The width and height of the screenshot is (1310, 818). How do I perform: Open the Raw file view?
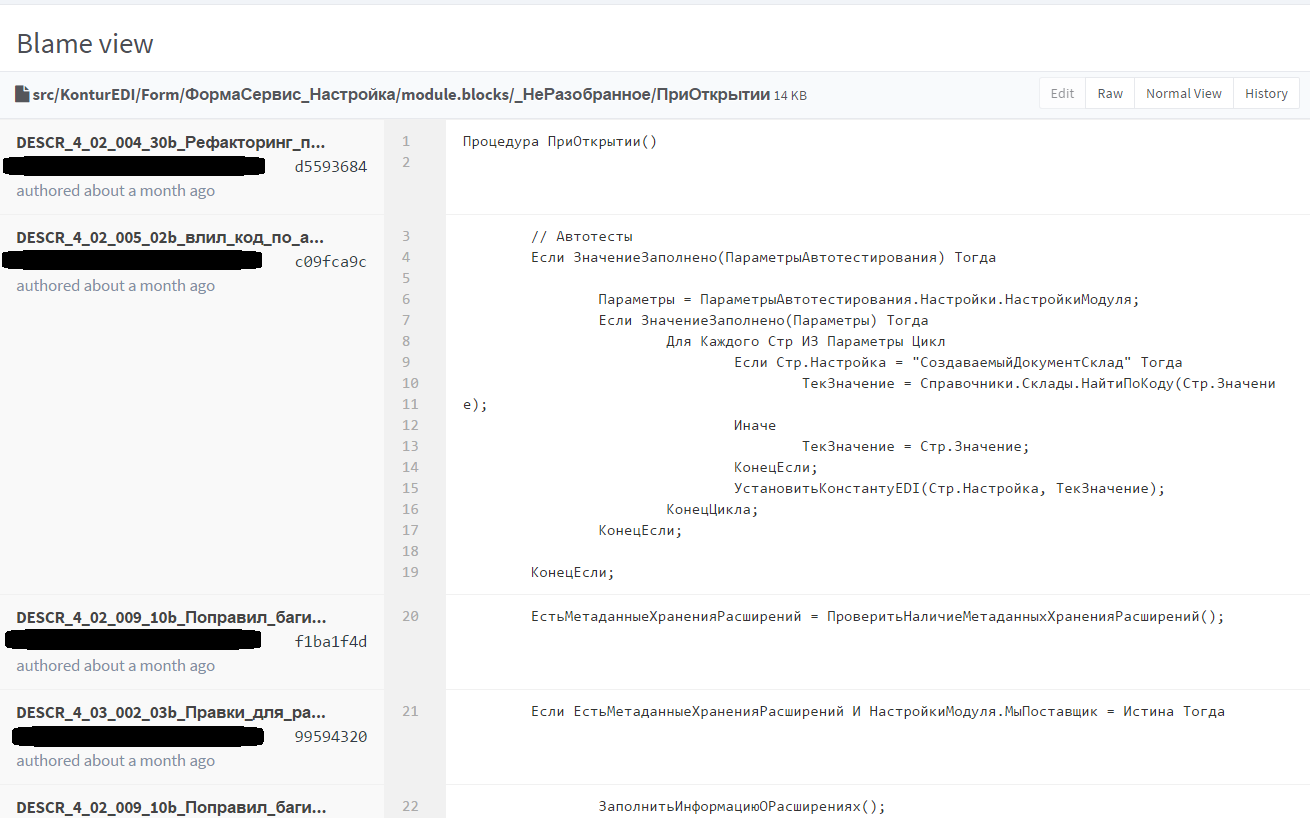pyautogui.click(x=1110, y=93)
